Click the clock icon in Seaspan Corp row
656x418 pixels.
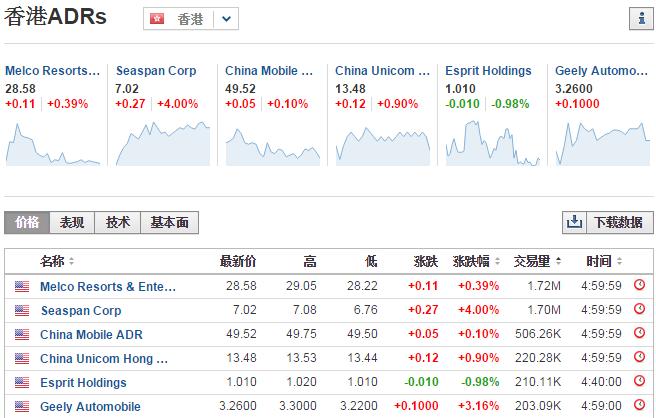click(640, 311)
